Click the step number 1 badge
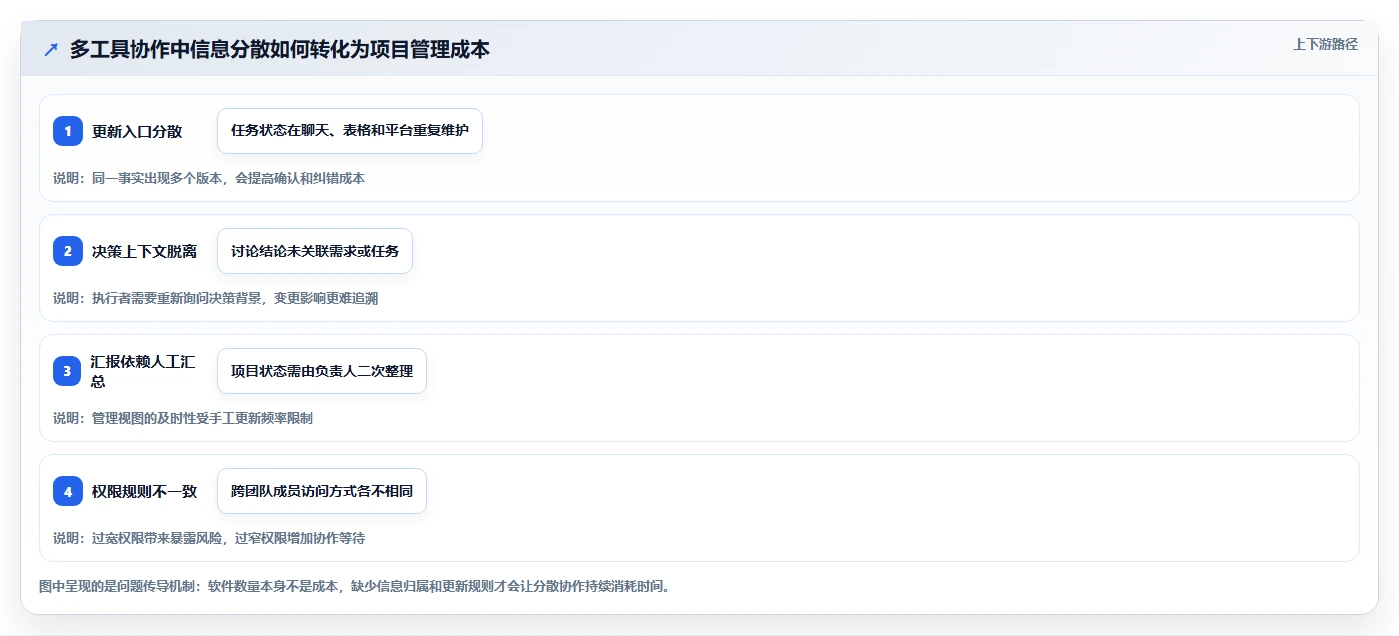This screenshot has width=1399, height=636. pyautogui.click(x=68, y=131)
